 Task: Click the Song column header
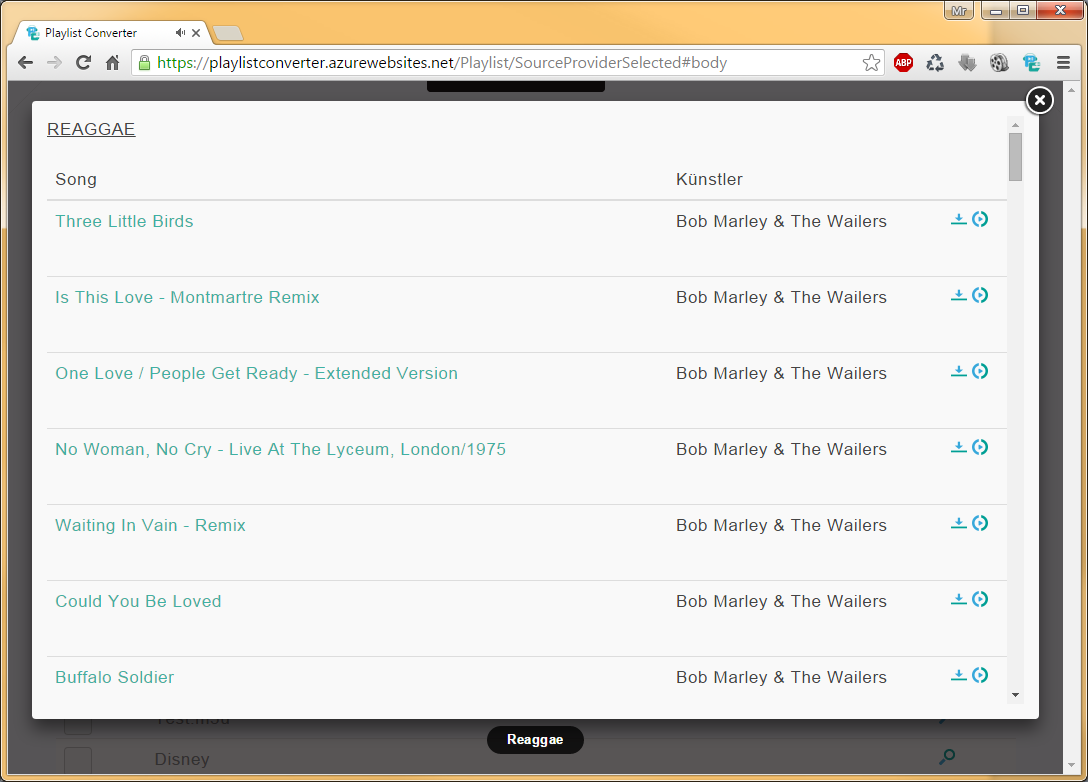tap(76, 179)
